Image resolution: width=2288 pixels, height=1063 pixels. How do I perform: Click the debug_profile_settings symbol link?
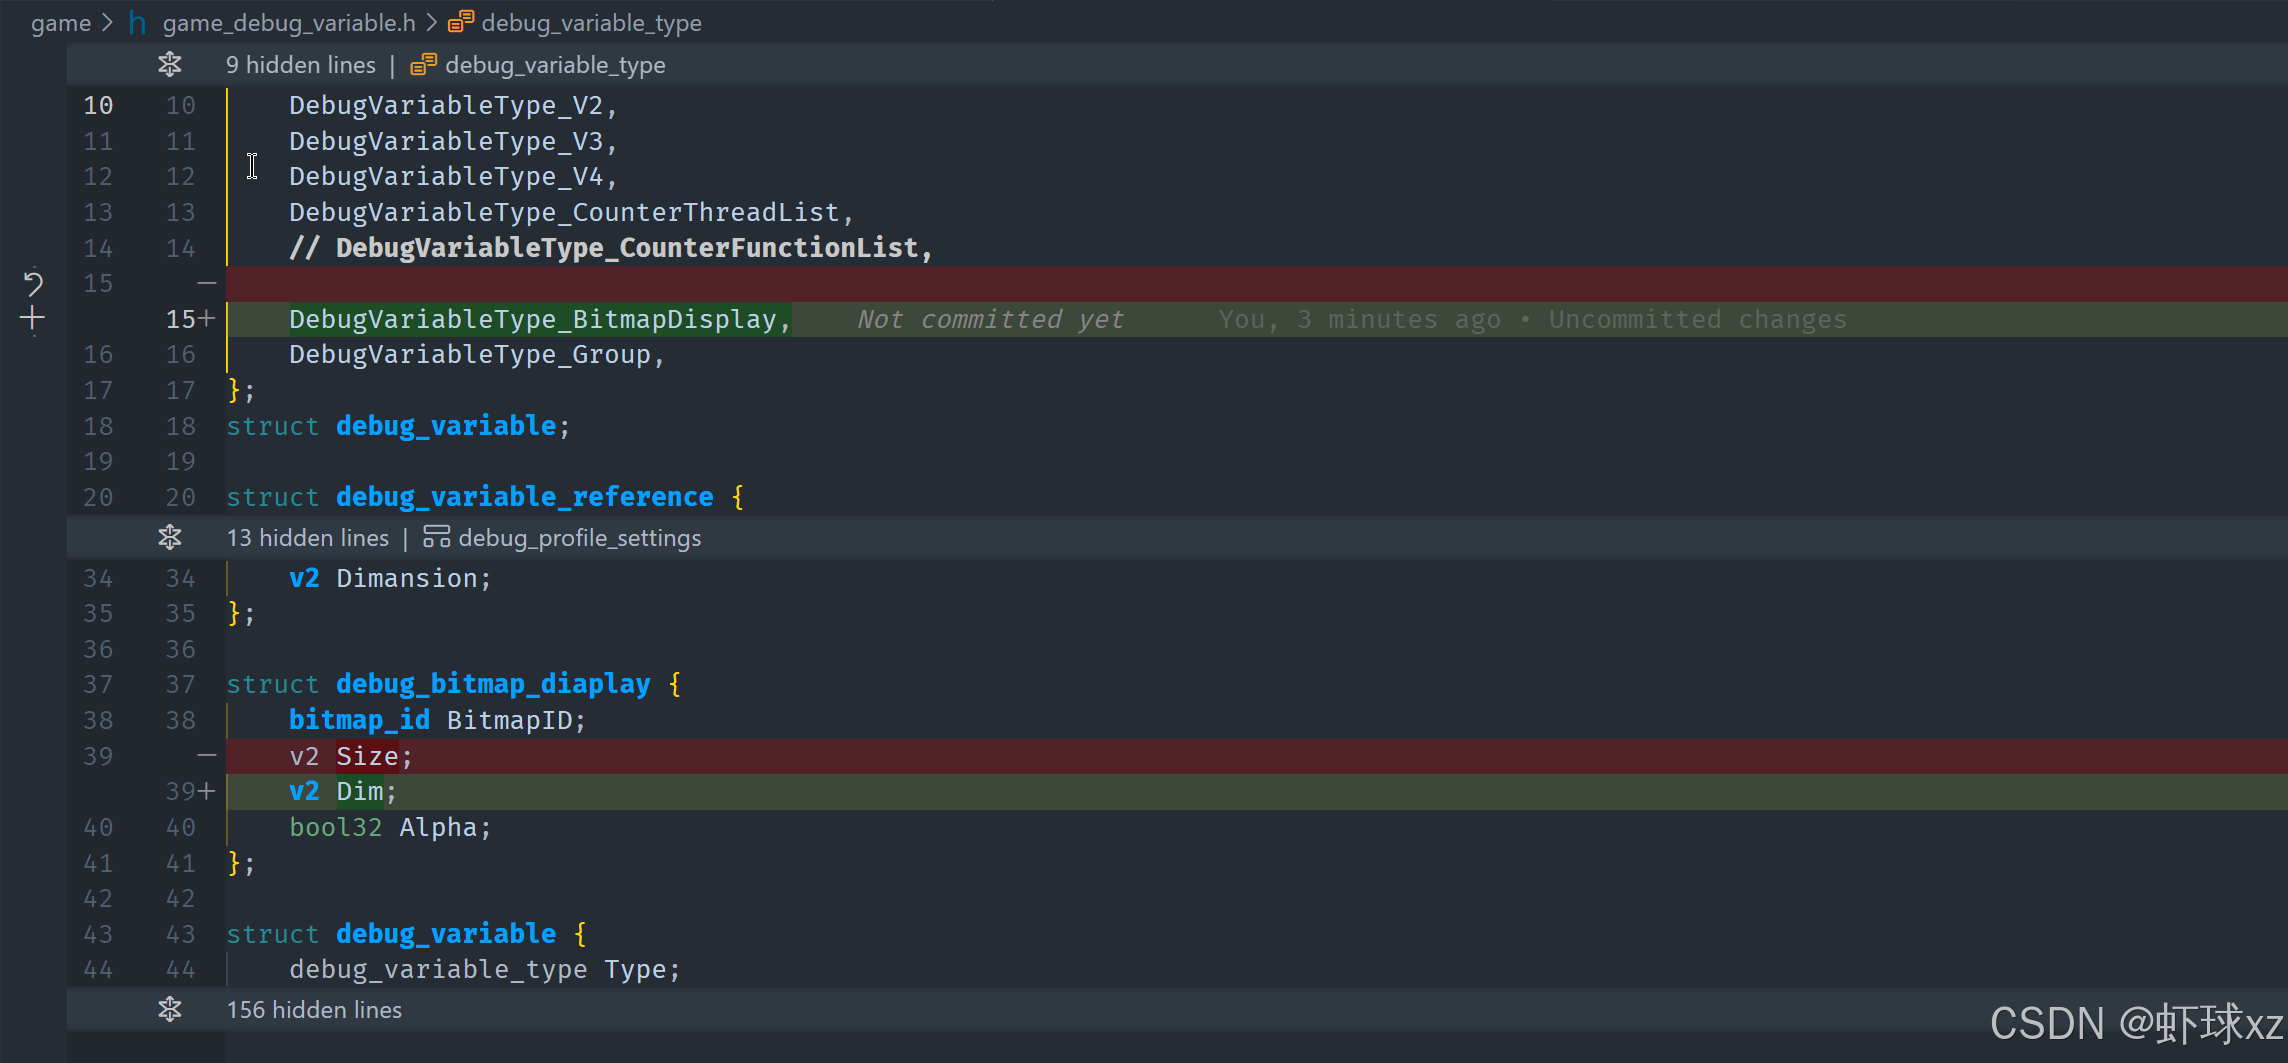click(x=580, y=538)
